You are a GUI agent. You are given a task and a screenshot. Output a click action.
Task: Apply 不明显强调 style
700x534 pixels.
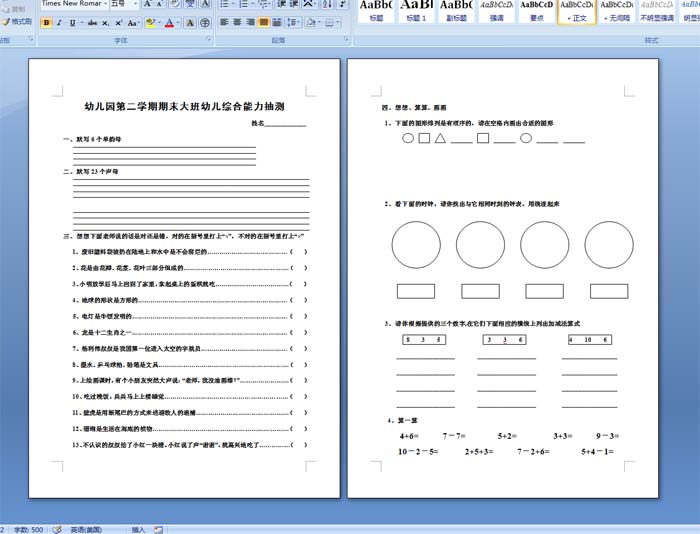[x=656, y=11]
